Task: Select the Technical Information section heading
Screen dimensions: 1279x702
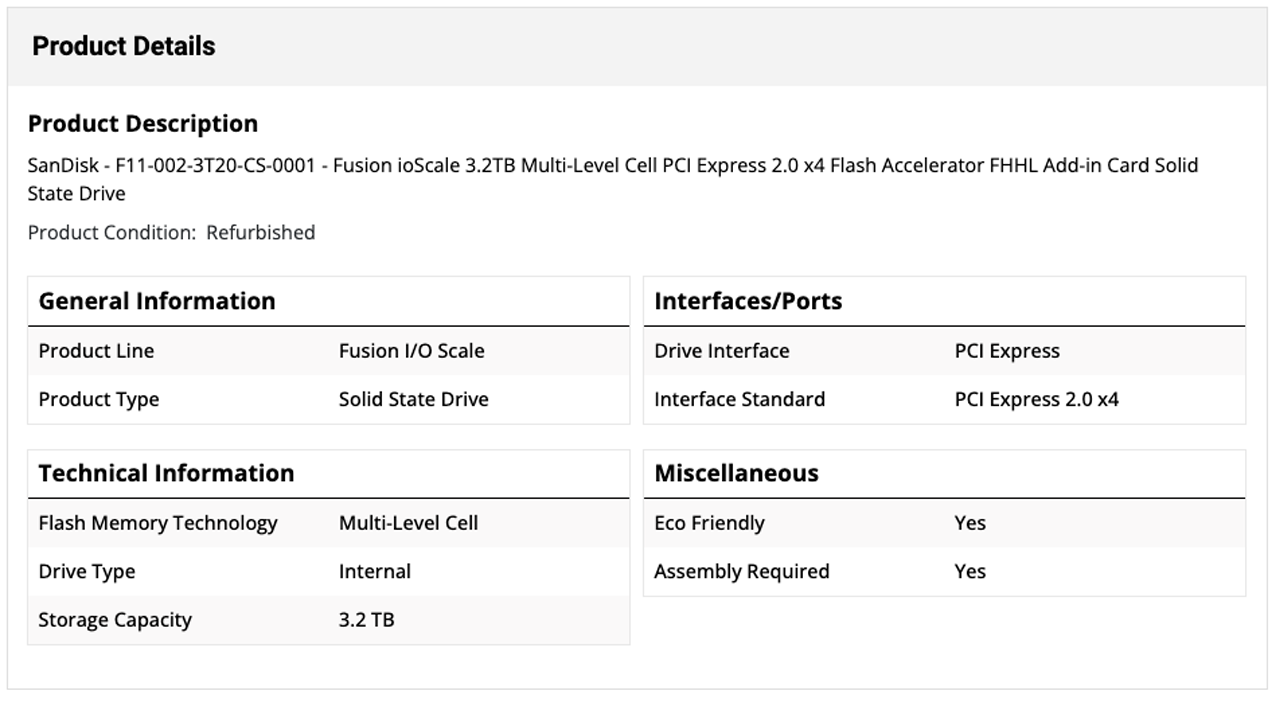Action: (166, 473)
